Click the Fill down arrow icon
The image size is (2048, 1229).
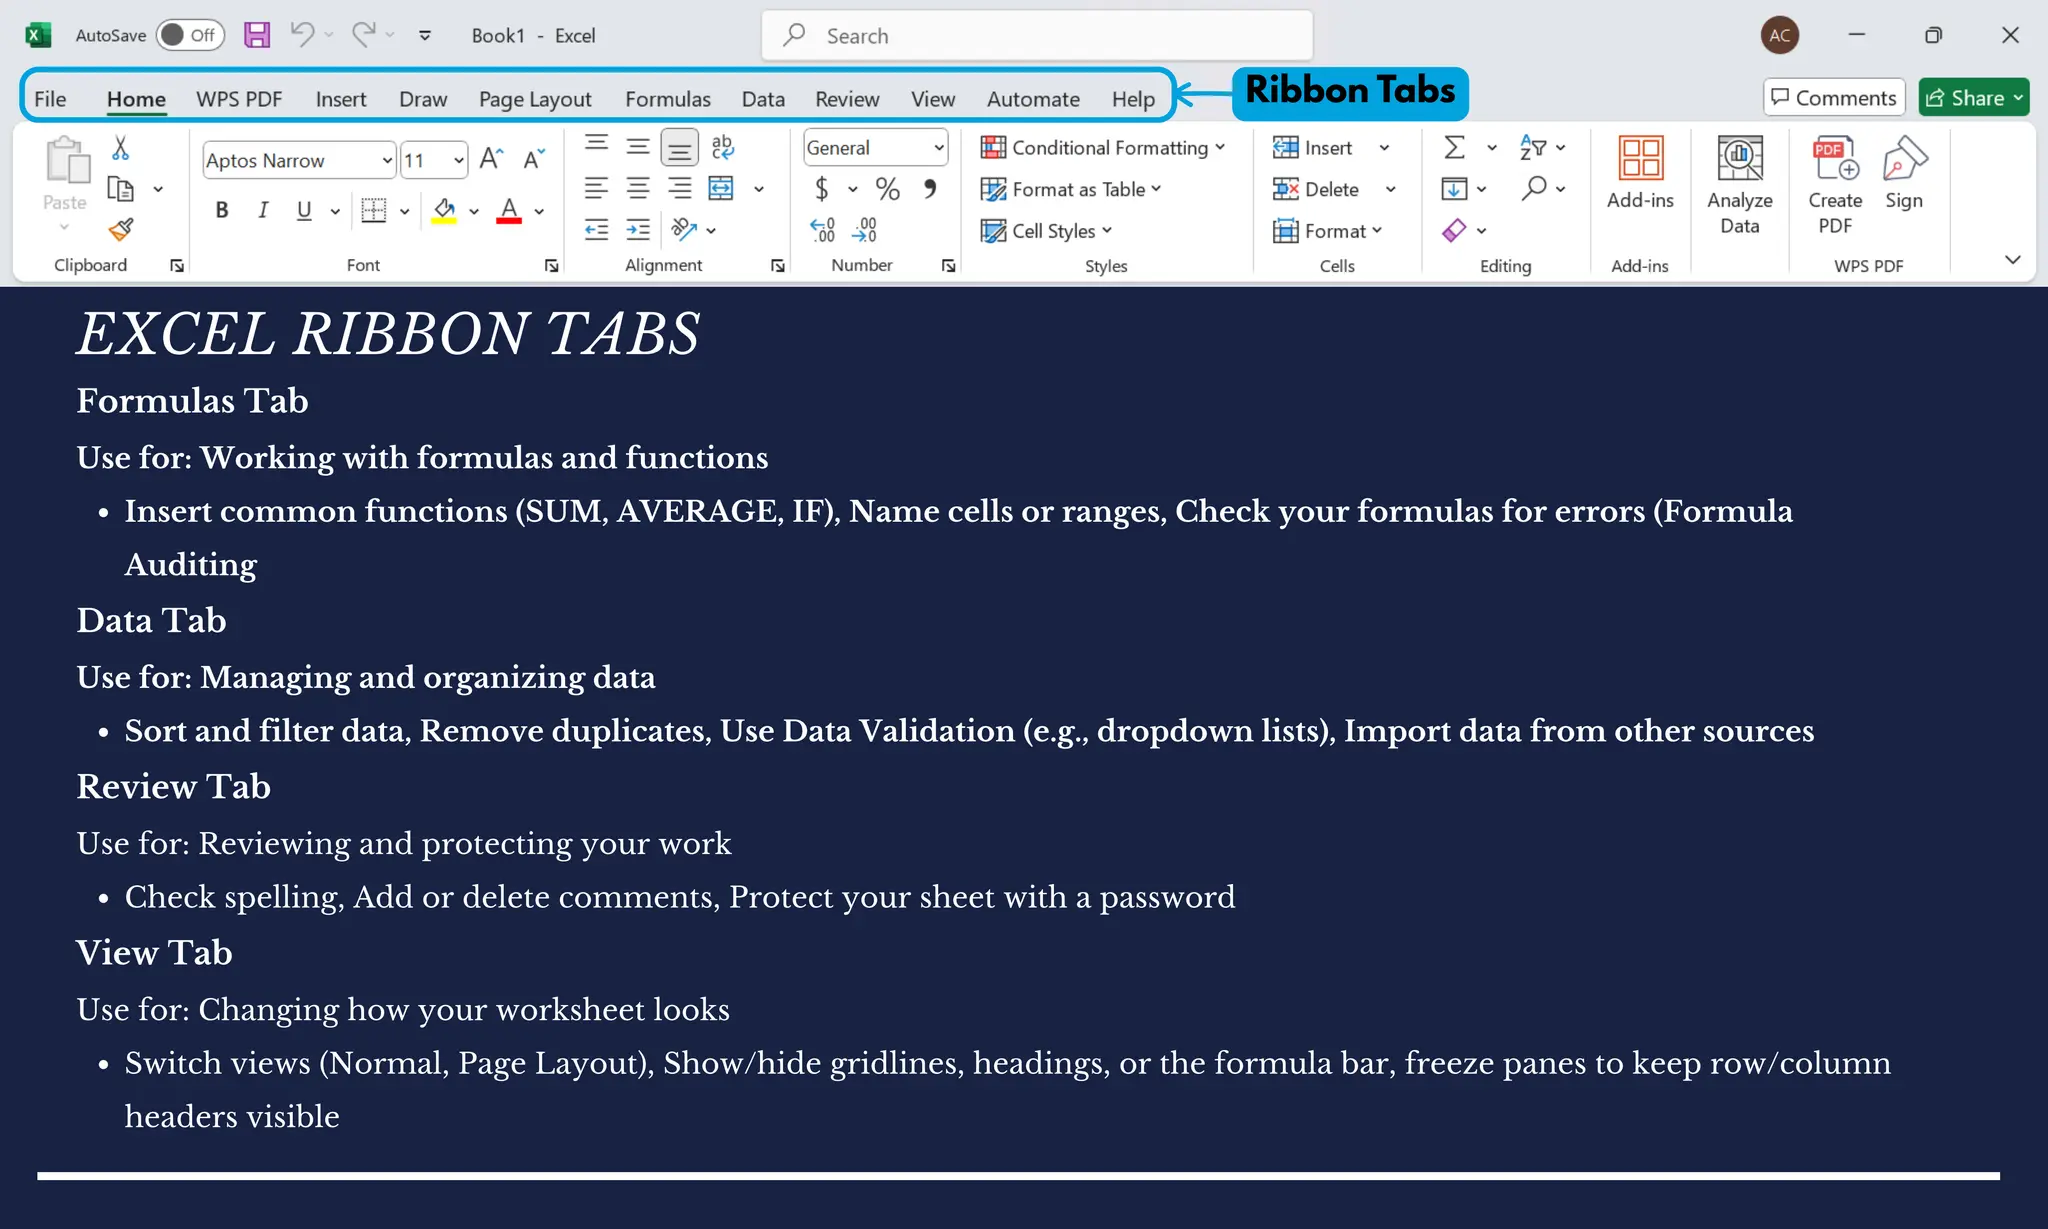coord(1454,188)
